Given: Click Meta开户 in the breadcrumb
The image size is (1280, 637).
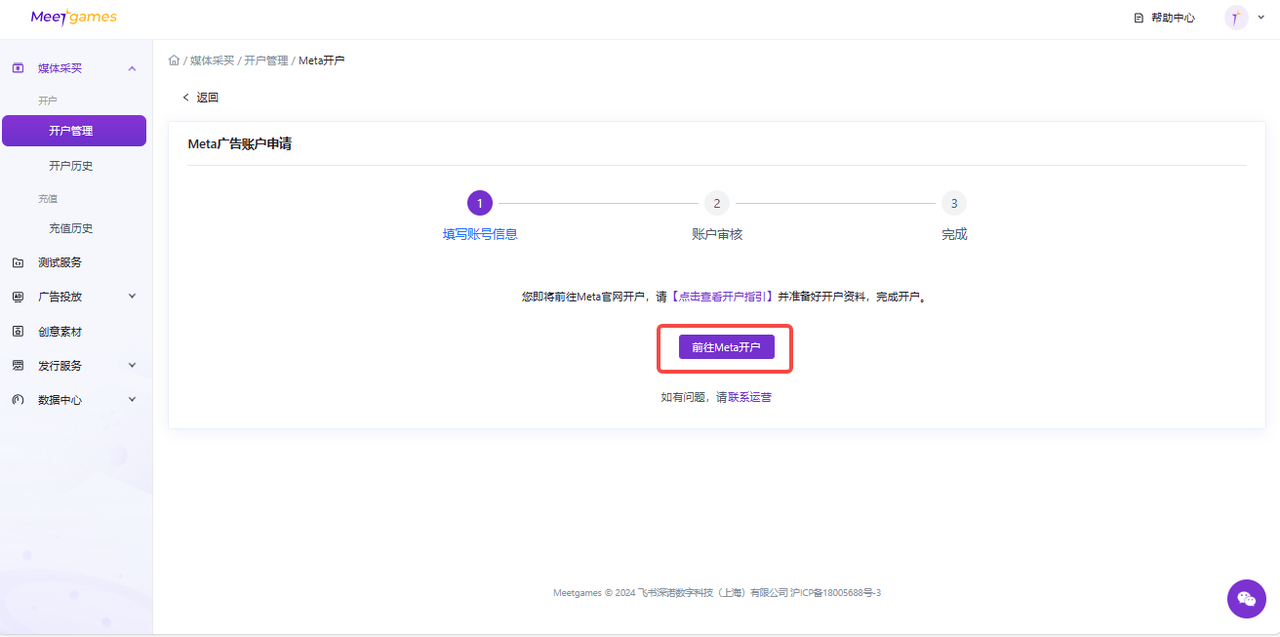Looking at the screenshot, I should coord(321,61).
